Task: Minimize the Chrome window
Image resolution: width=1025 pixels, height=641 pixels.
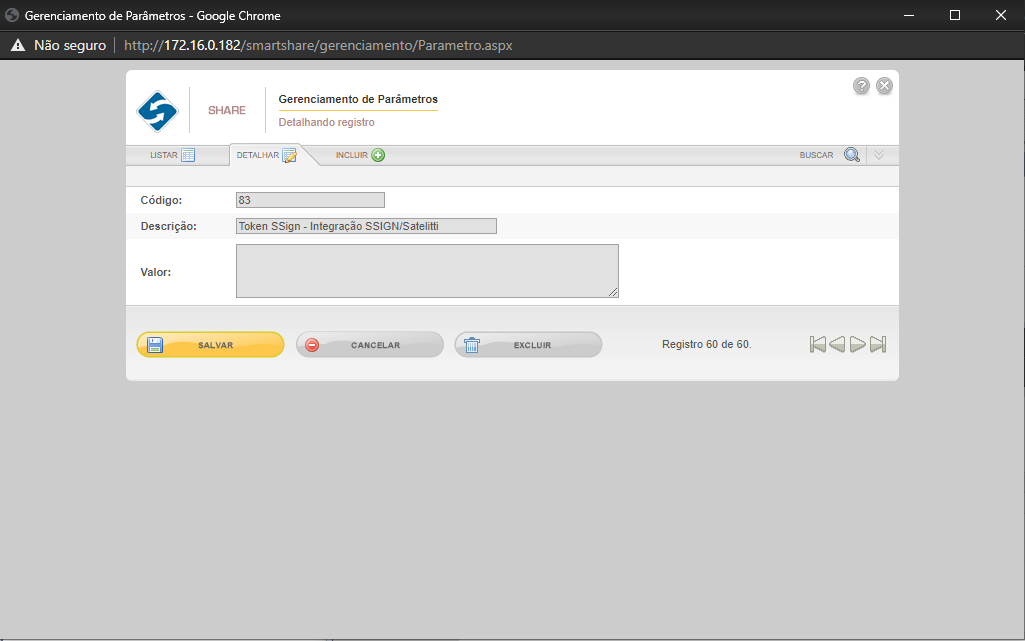Action: (909, 15)
